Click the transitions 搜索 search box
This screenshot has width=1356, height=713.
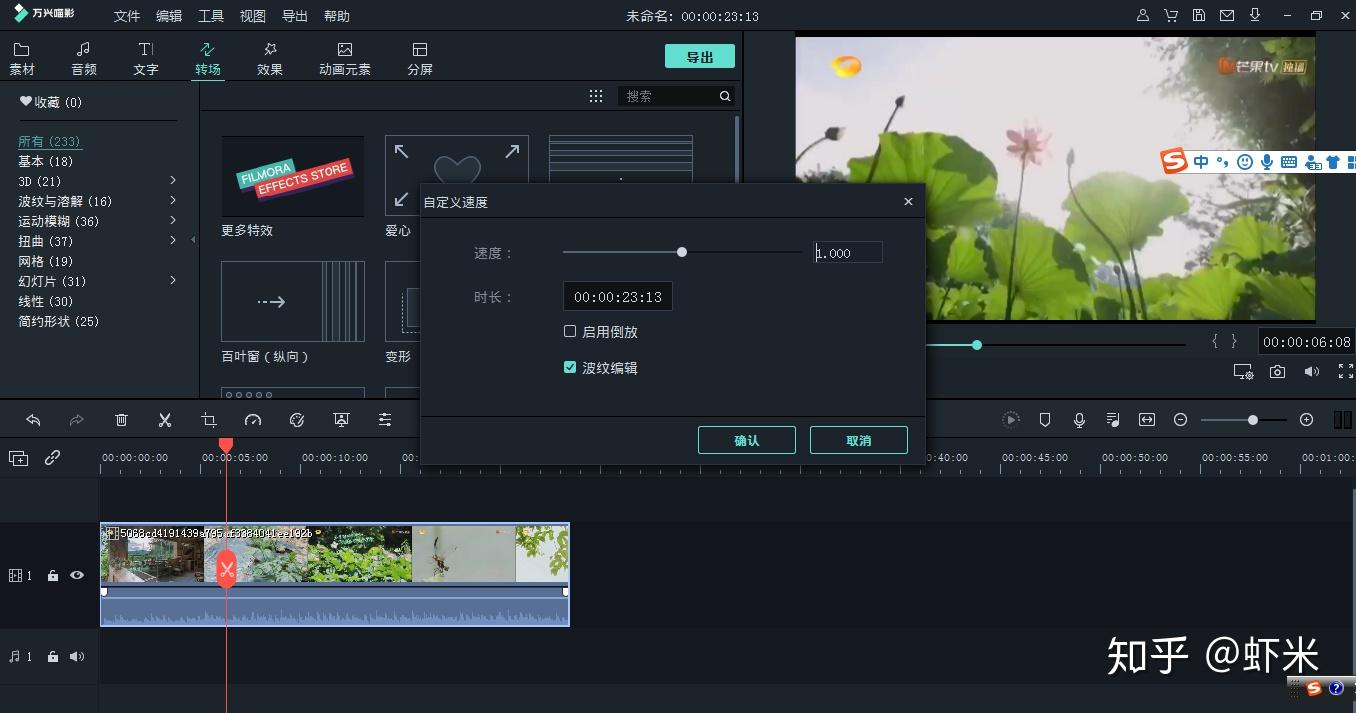coord(676,96)
